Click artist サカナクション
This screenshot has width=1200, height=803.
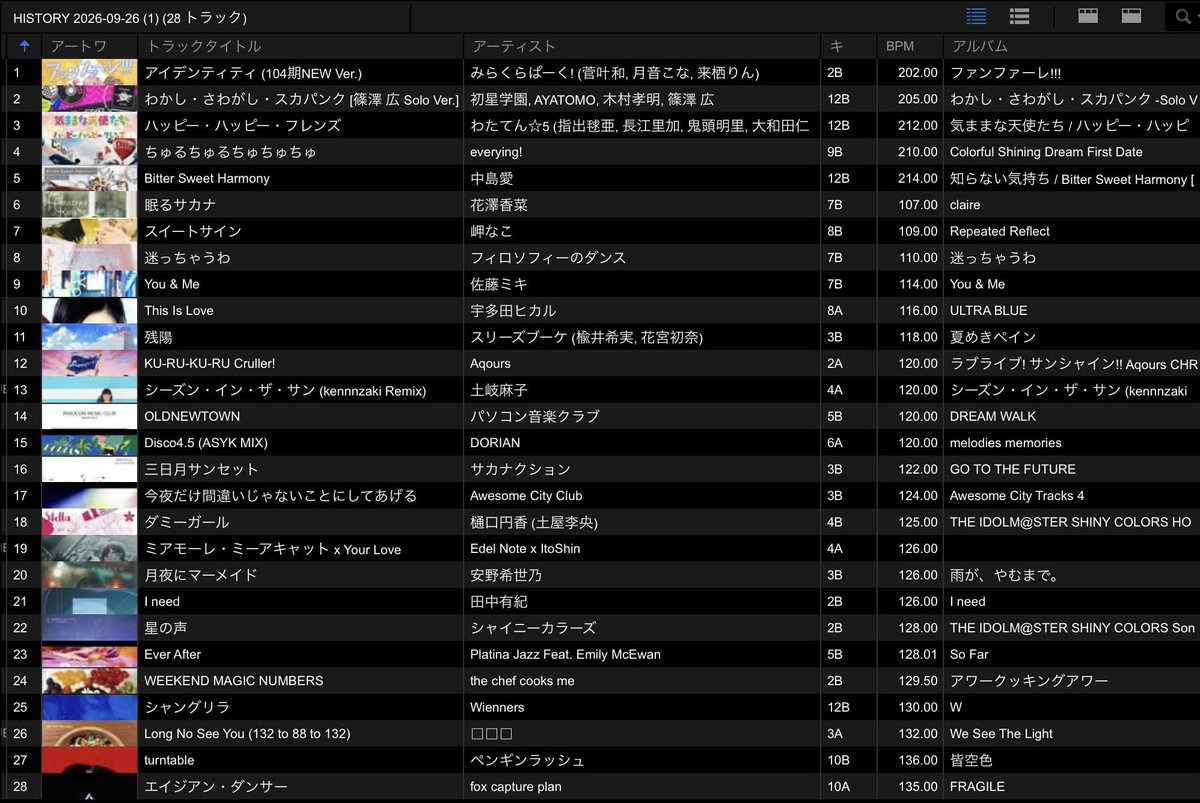click(520, 469)
